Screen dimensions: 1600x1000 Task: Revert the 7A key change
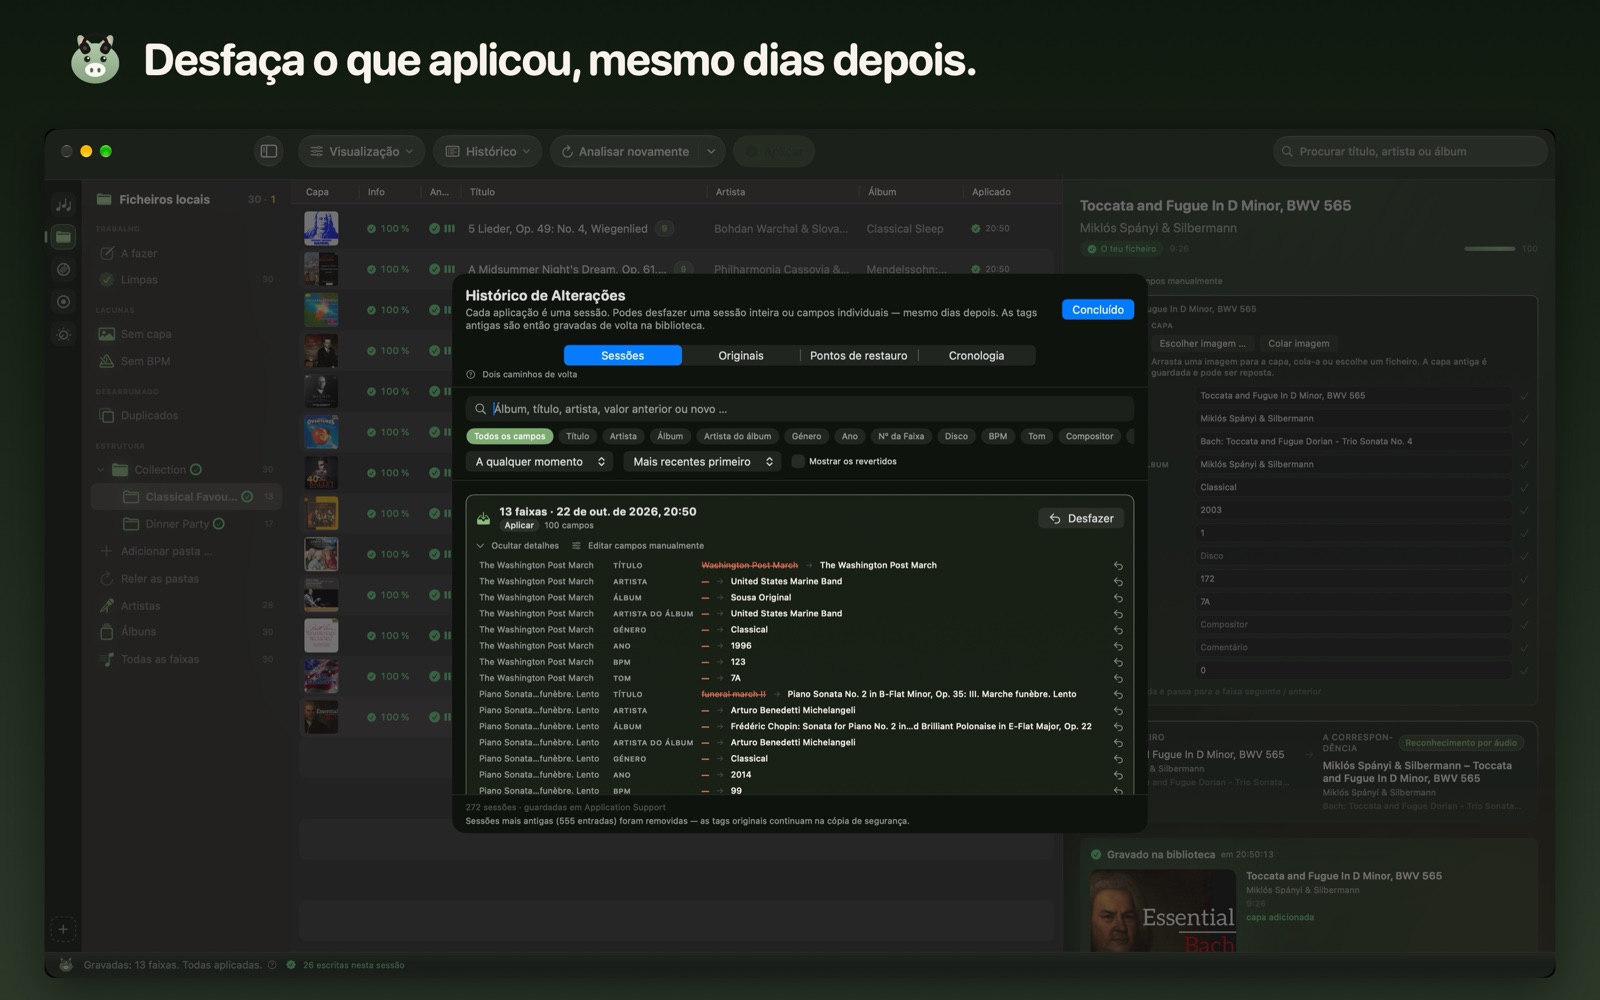(1118, 678)
